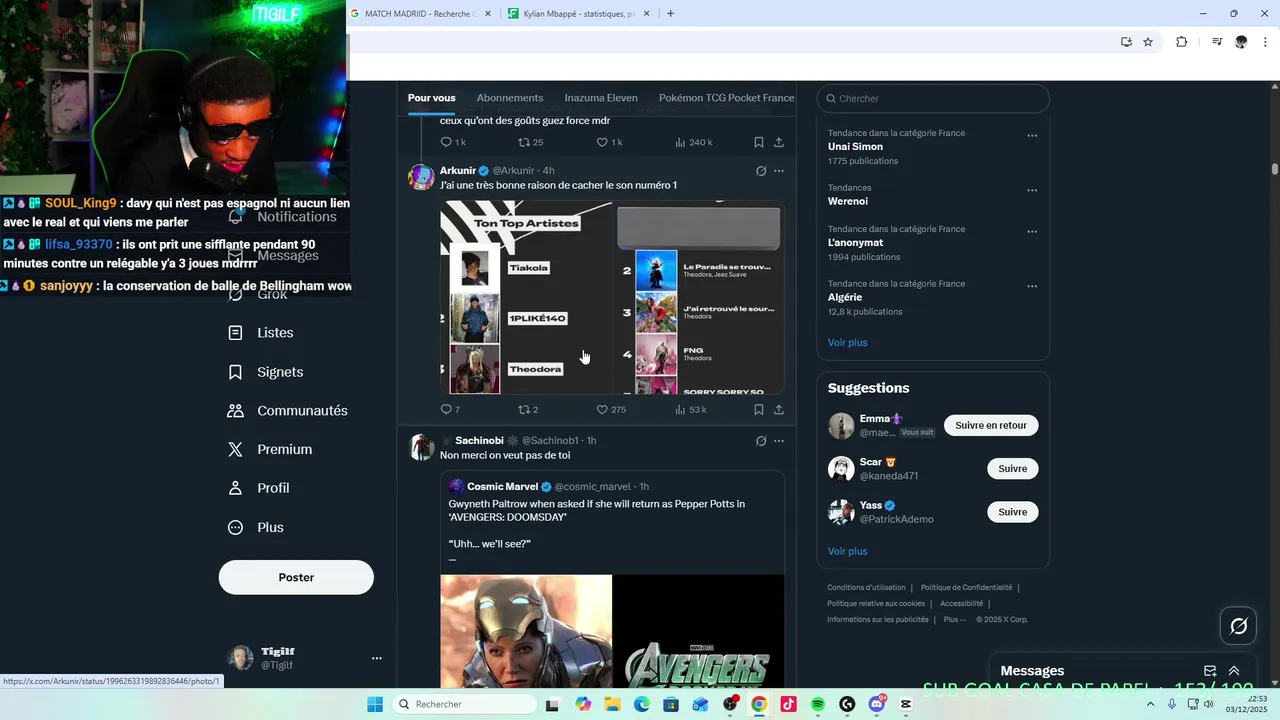1280x720 pixels.
Task: Open Voir plus under trends
Action: 847,343
